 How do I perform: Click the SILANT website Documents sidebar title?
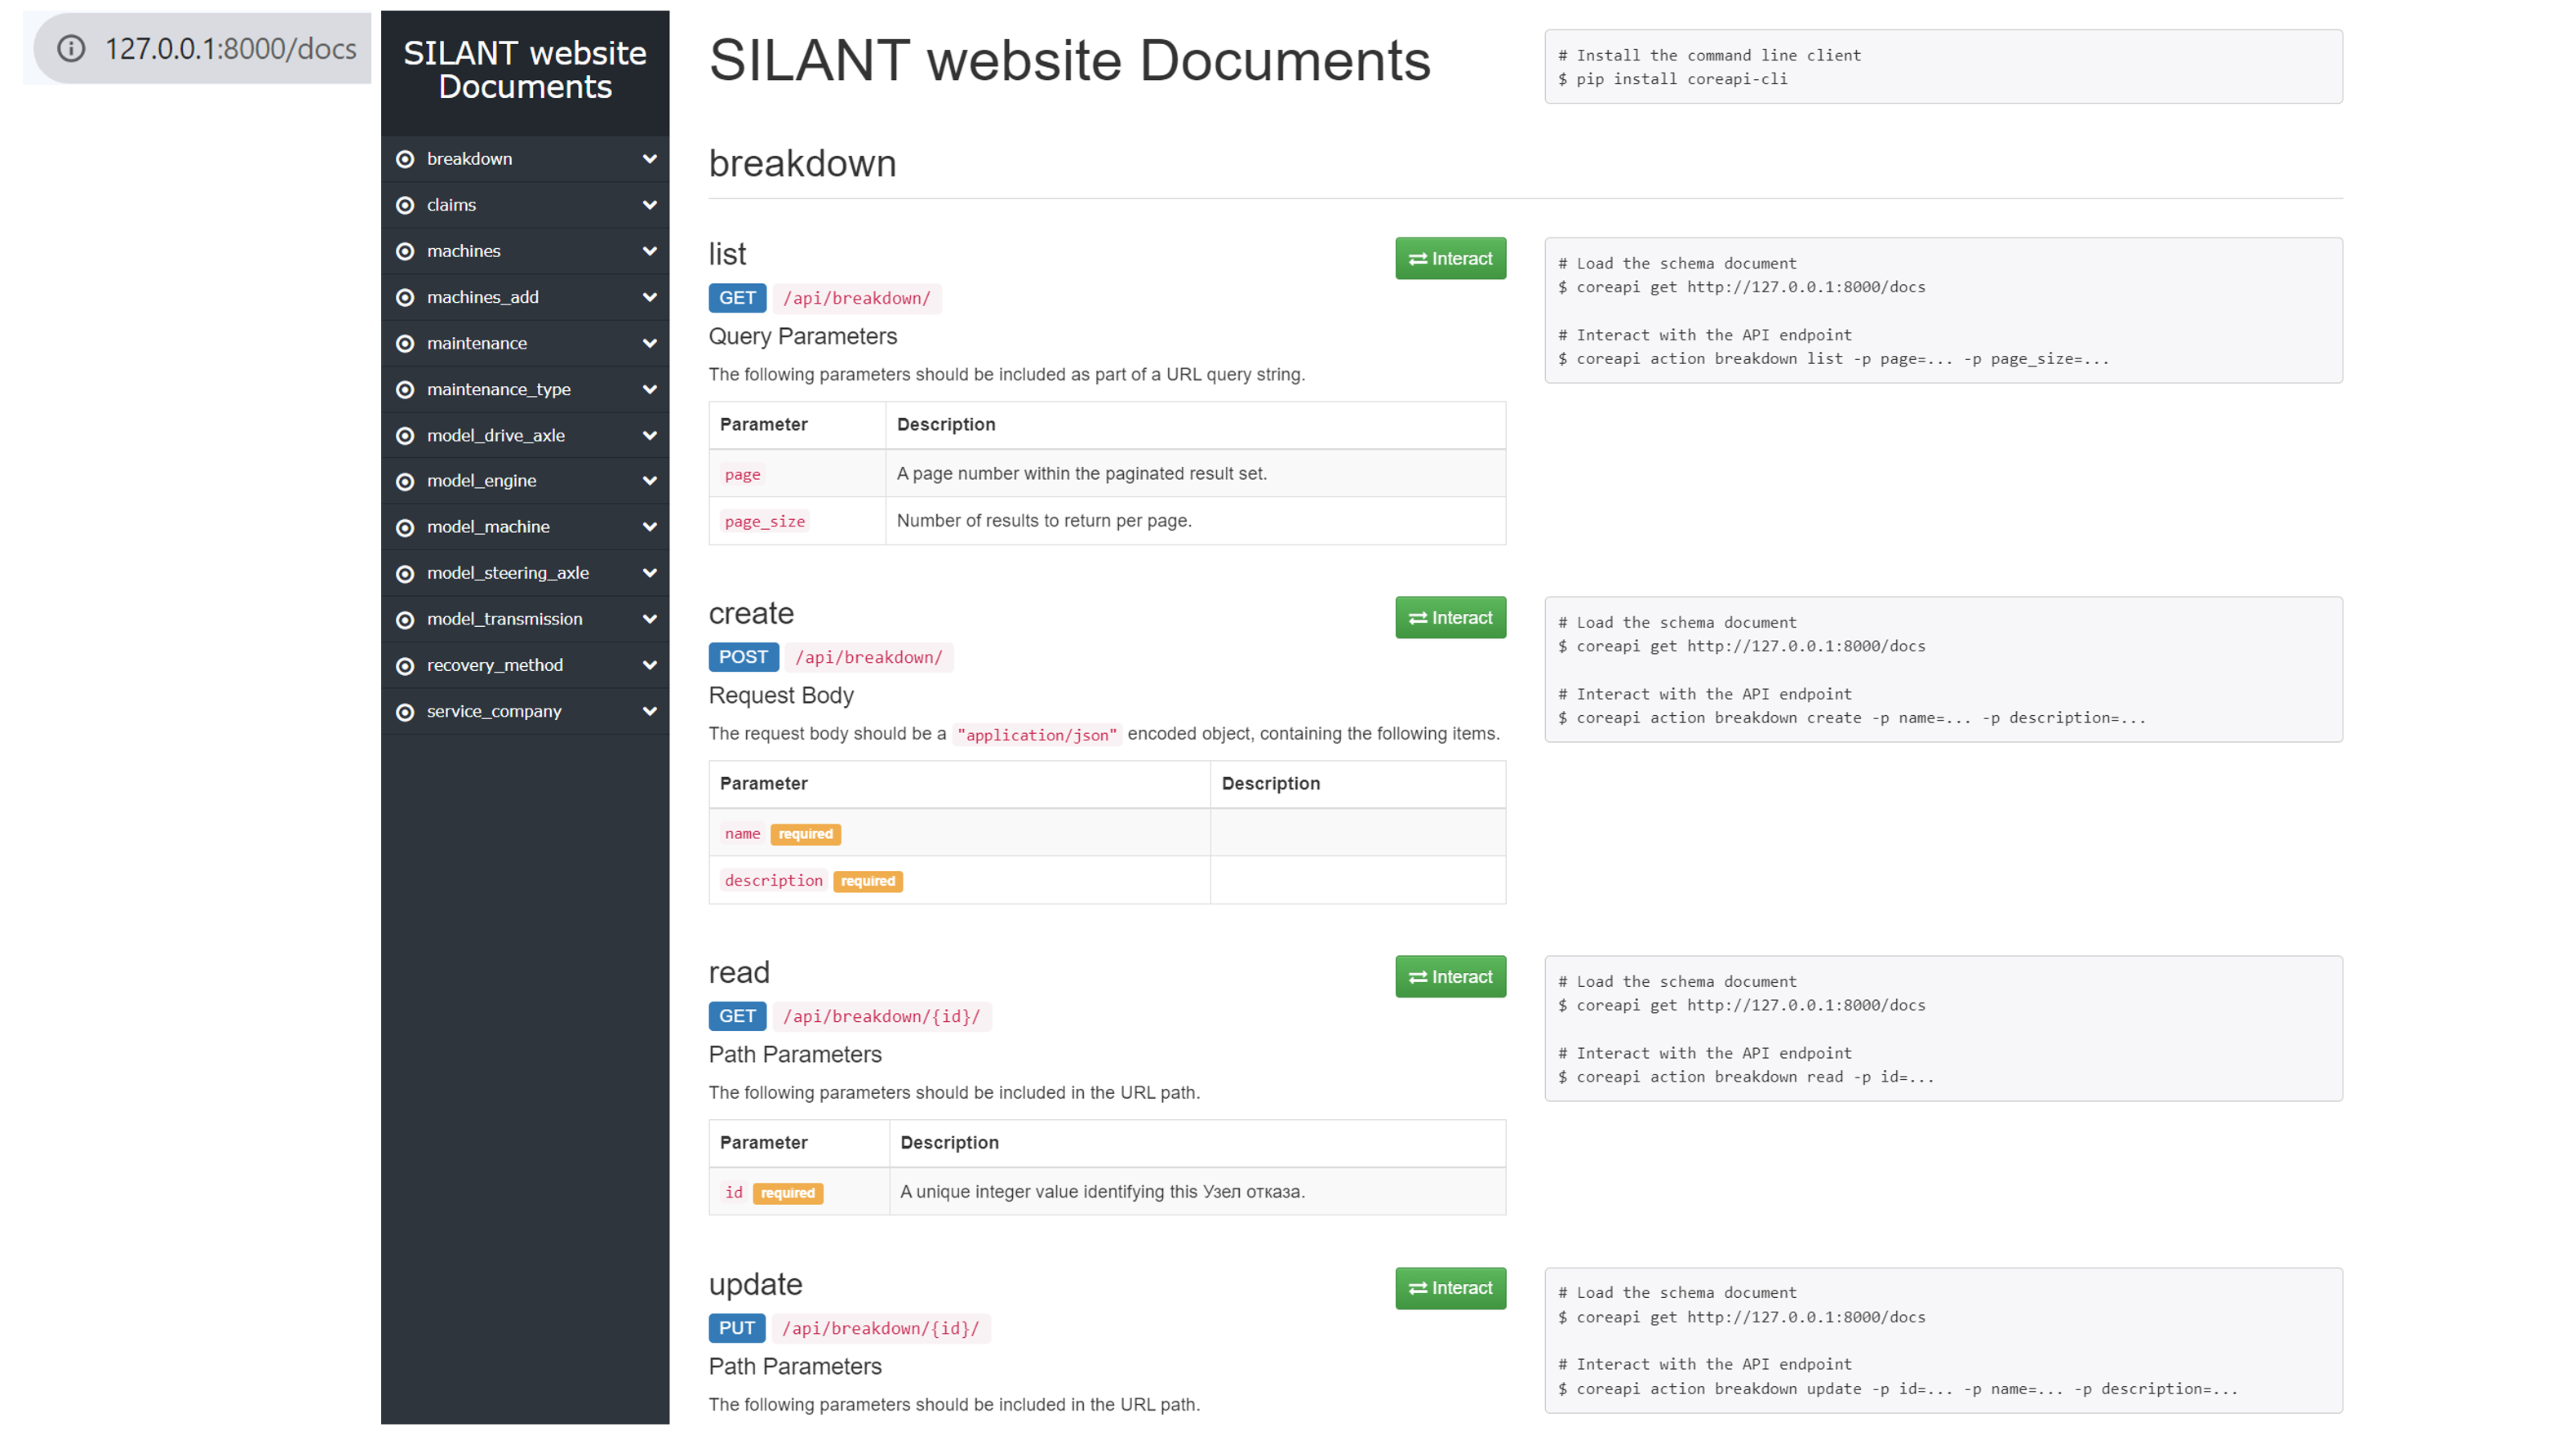coord(525,70)
